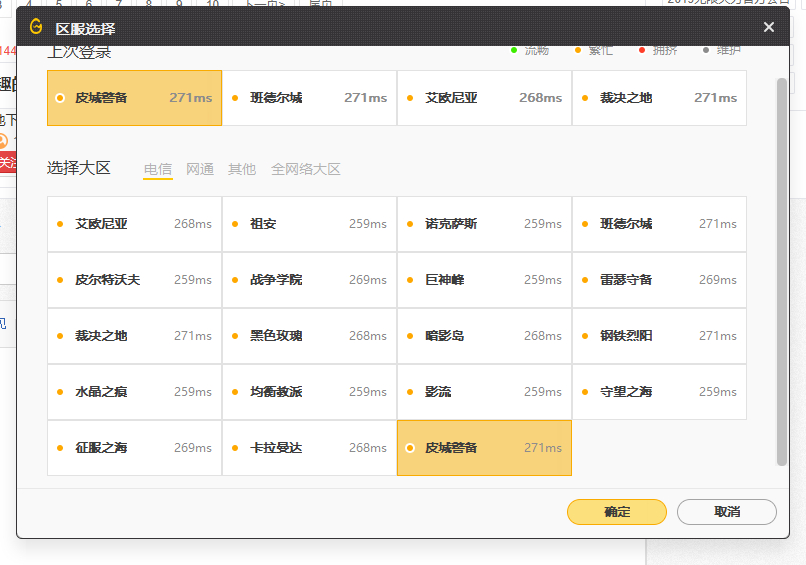Select 艾欧尼亚 in last login row
The image size is (806, 565).
485,98
